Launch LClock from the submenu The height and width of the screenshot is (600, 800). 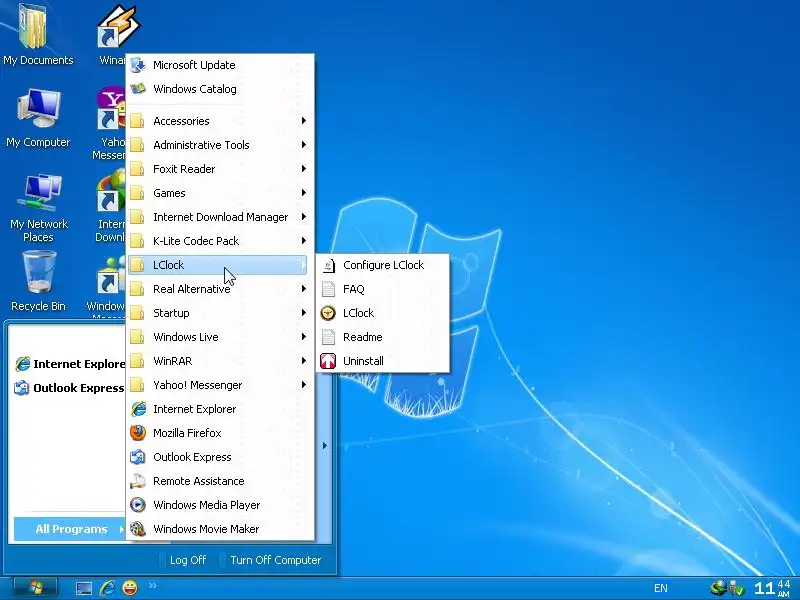pos(383,313)
